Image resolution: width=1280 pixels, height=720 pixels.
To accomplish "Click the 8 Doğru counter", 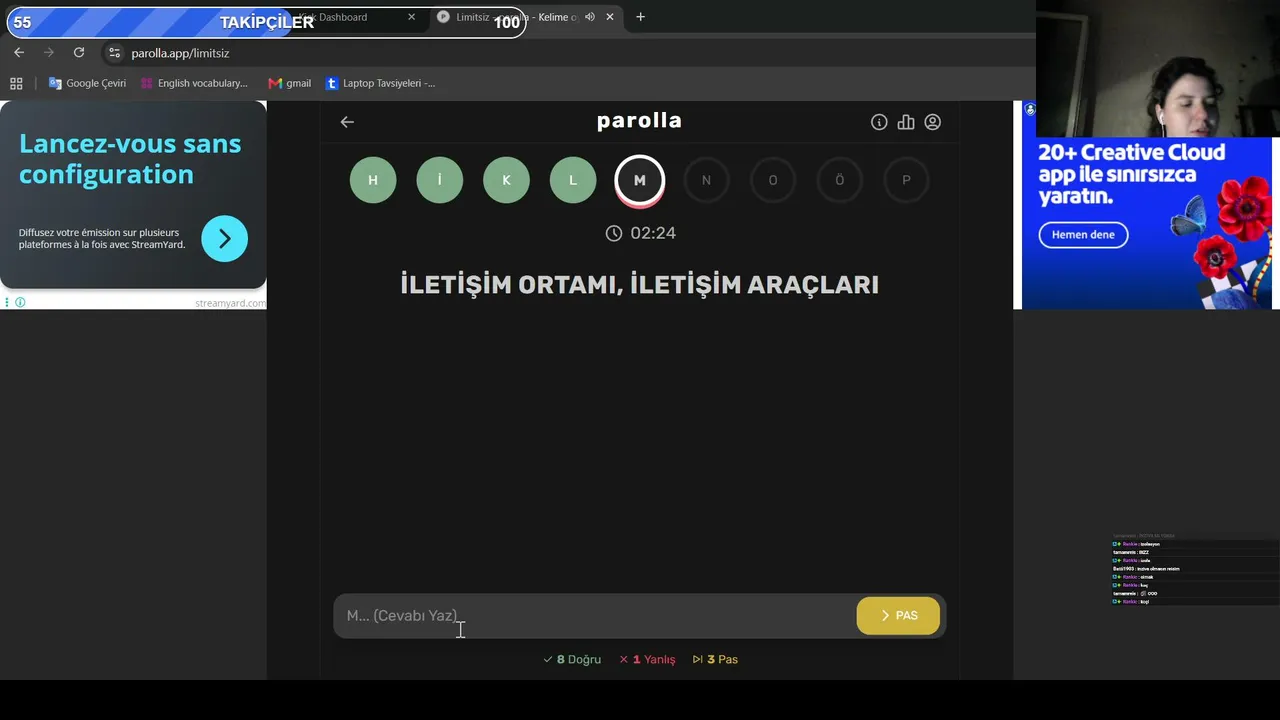I will click(572, 659).
